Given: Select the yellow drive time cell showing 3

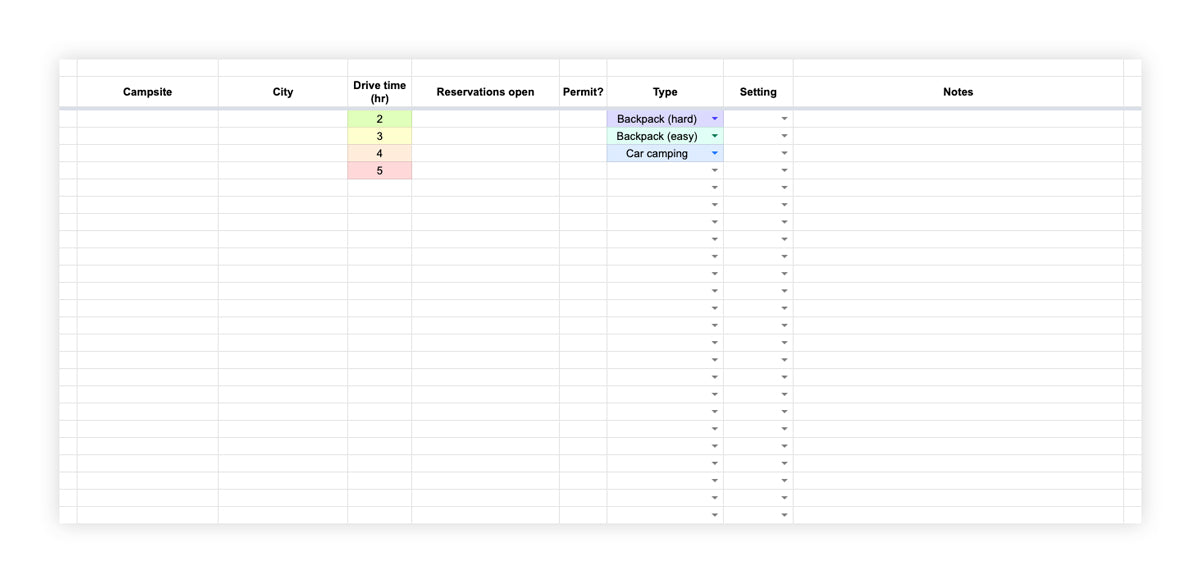Looking at the screenshot, I should click(x=379, y=136).
